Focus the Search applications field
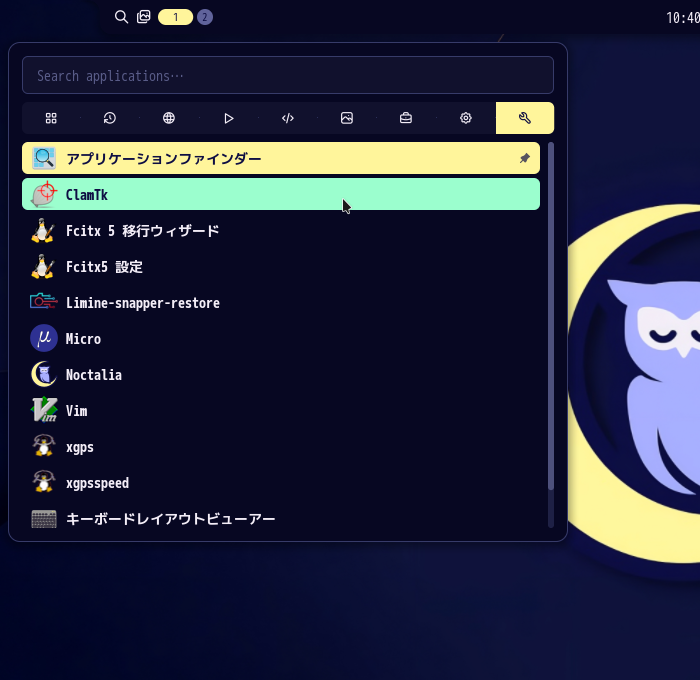 click(x=288, y=75)
